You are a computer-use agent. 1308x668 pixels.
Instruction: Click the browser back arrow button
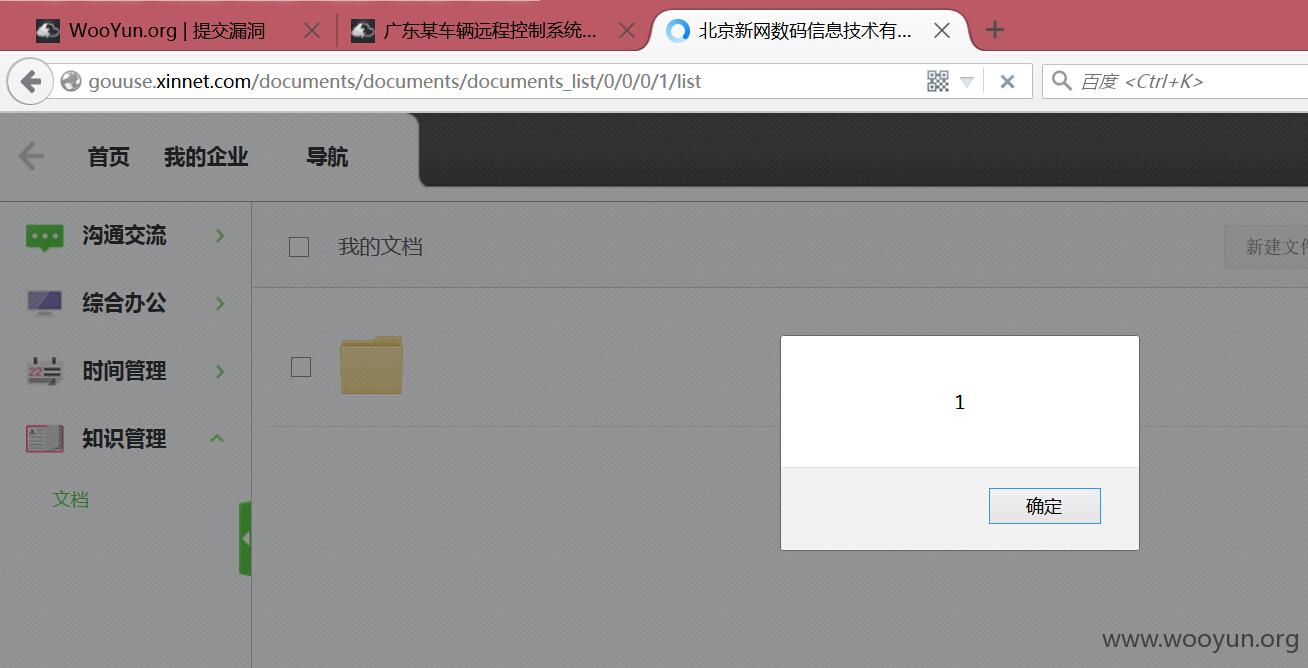pyautogui.click(x=31, y=81)
